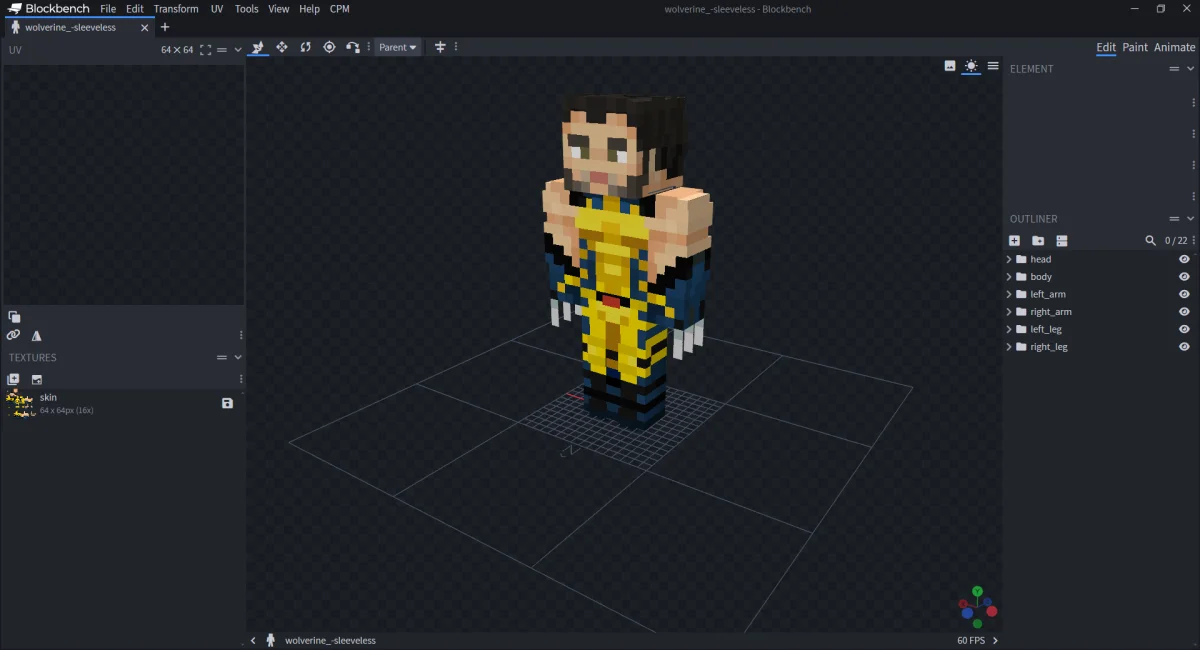The width and height of the screenshot is (1200, 650).
Task: Expand the left_arm group
Action: coord(1009,294)
